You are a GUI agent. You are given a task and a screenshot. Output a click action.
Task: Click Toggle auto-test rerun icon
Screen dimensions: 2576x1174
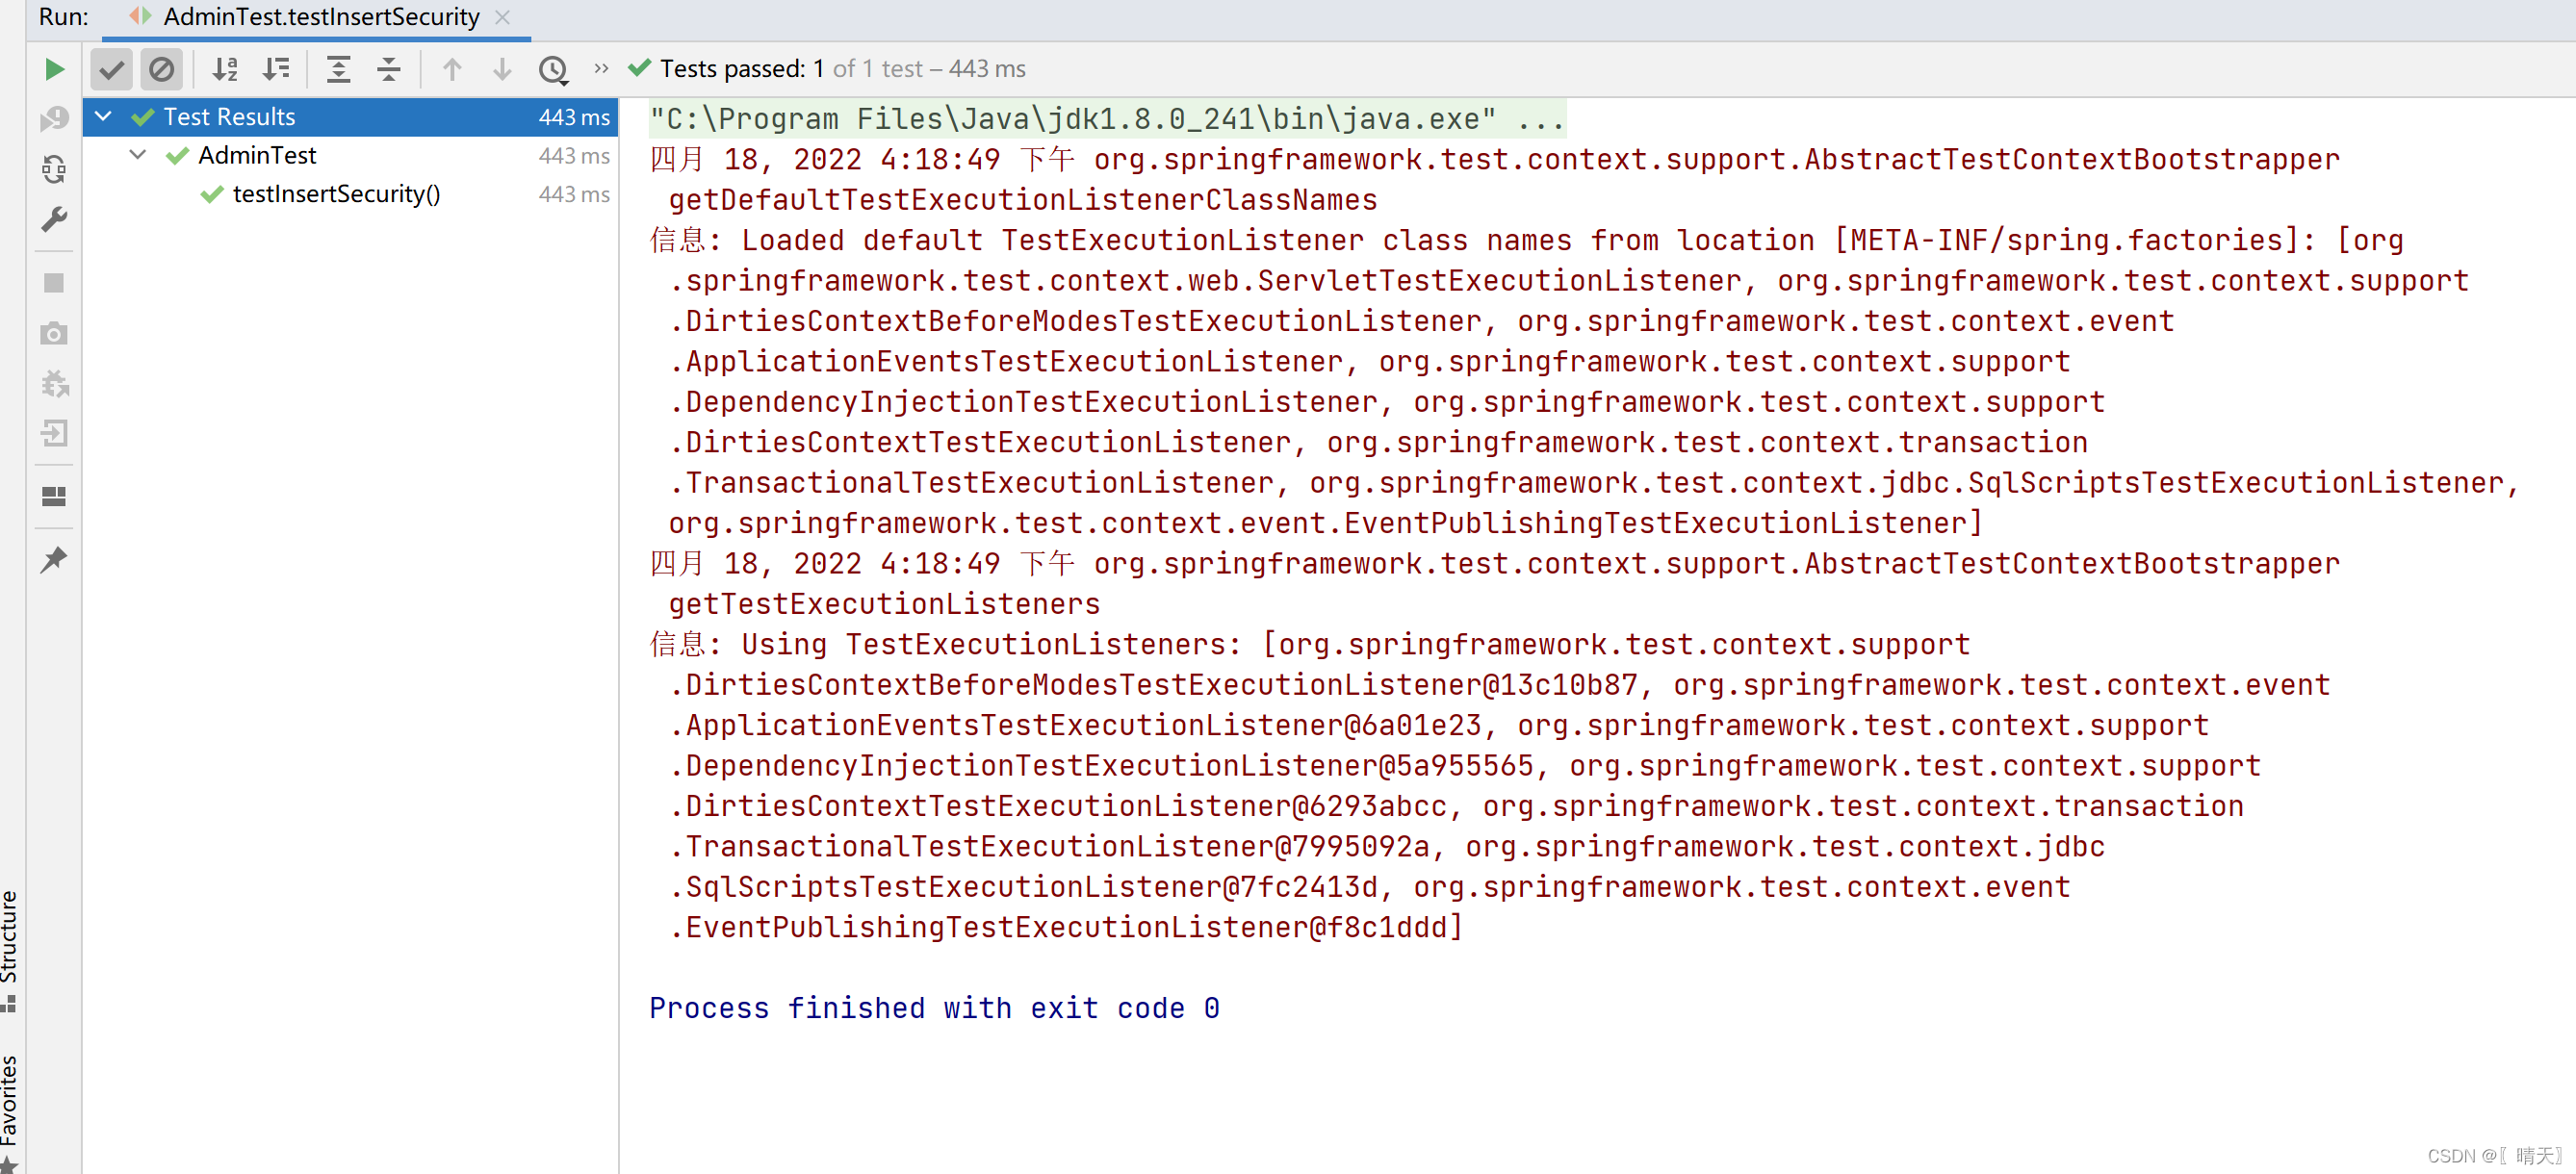point(54,169)
